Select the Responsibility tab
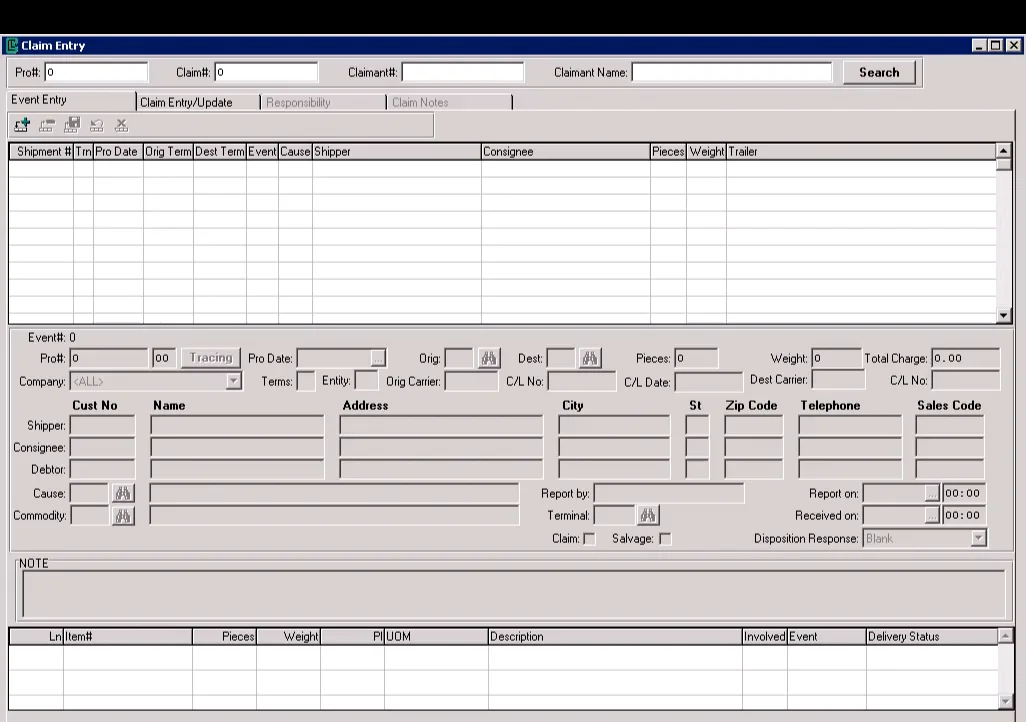Viewport: 1026px width, 722px height. tap(323, 102)
